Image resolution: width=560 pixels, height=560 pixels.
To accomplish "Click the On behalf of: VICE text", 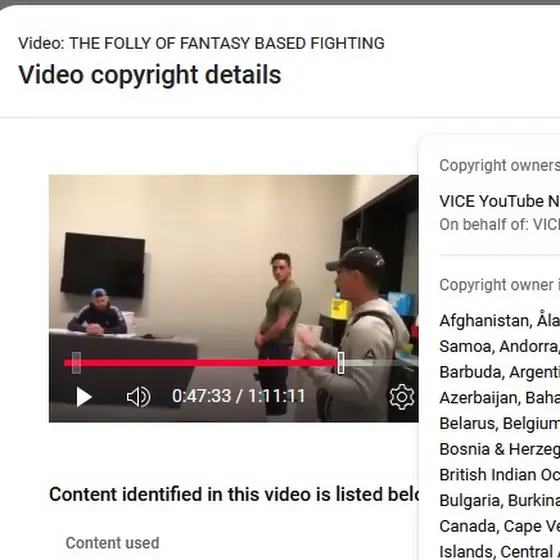I will click(499, 225).
